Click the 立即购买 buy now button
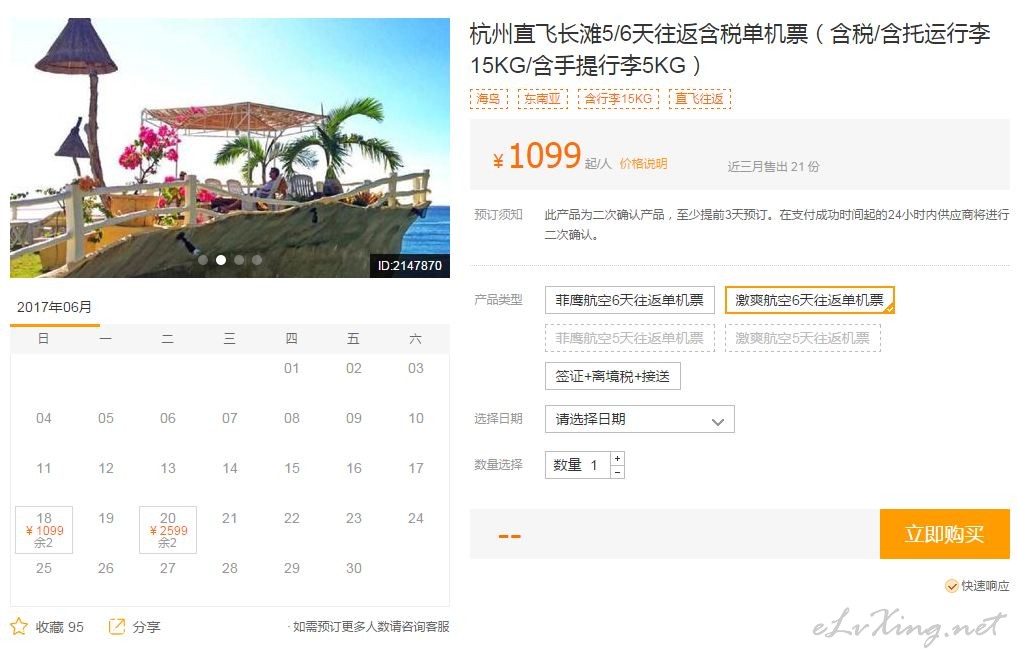1017x660 pixels. (x=944, y=534)
